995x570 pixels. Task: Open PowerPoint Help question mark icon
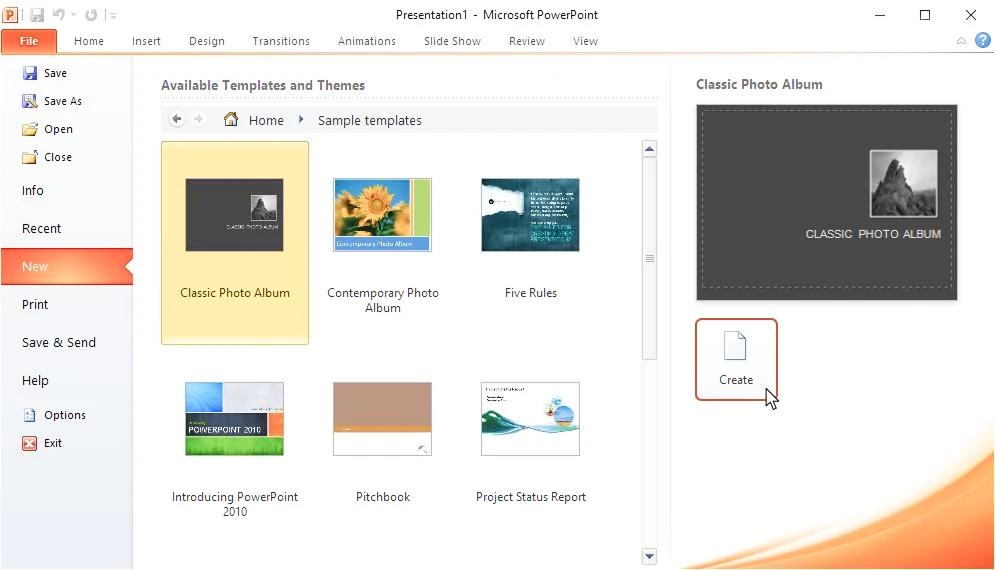coord(982,41)
